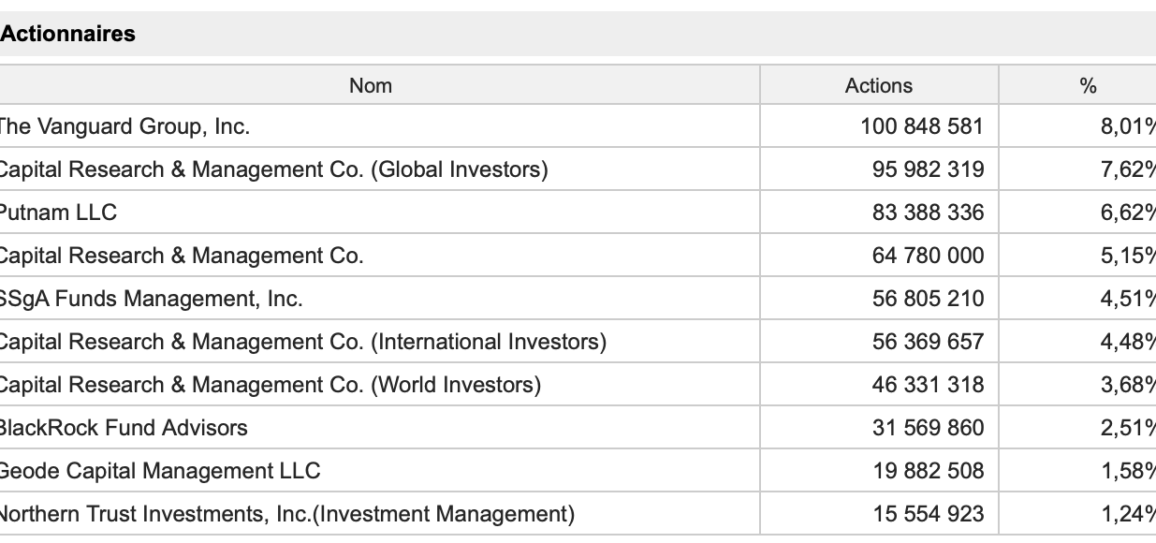The image size is (1156, 543).
Task: Click the 31 569 860 shares value
Action: (927, 427)
